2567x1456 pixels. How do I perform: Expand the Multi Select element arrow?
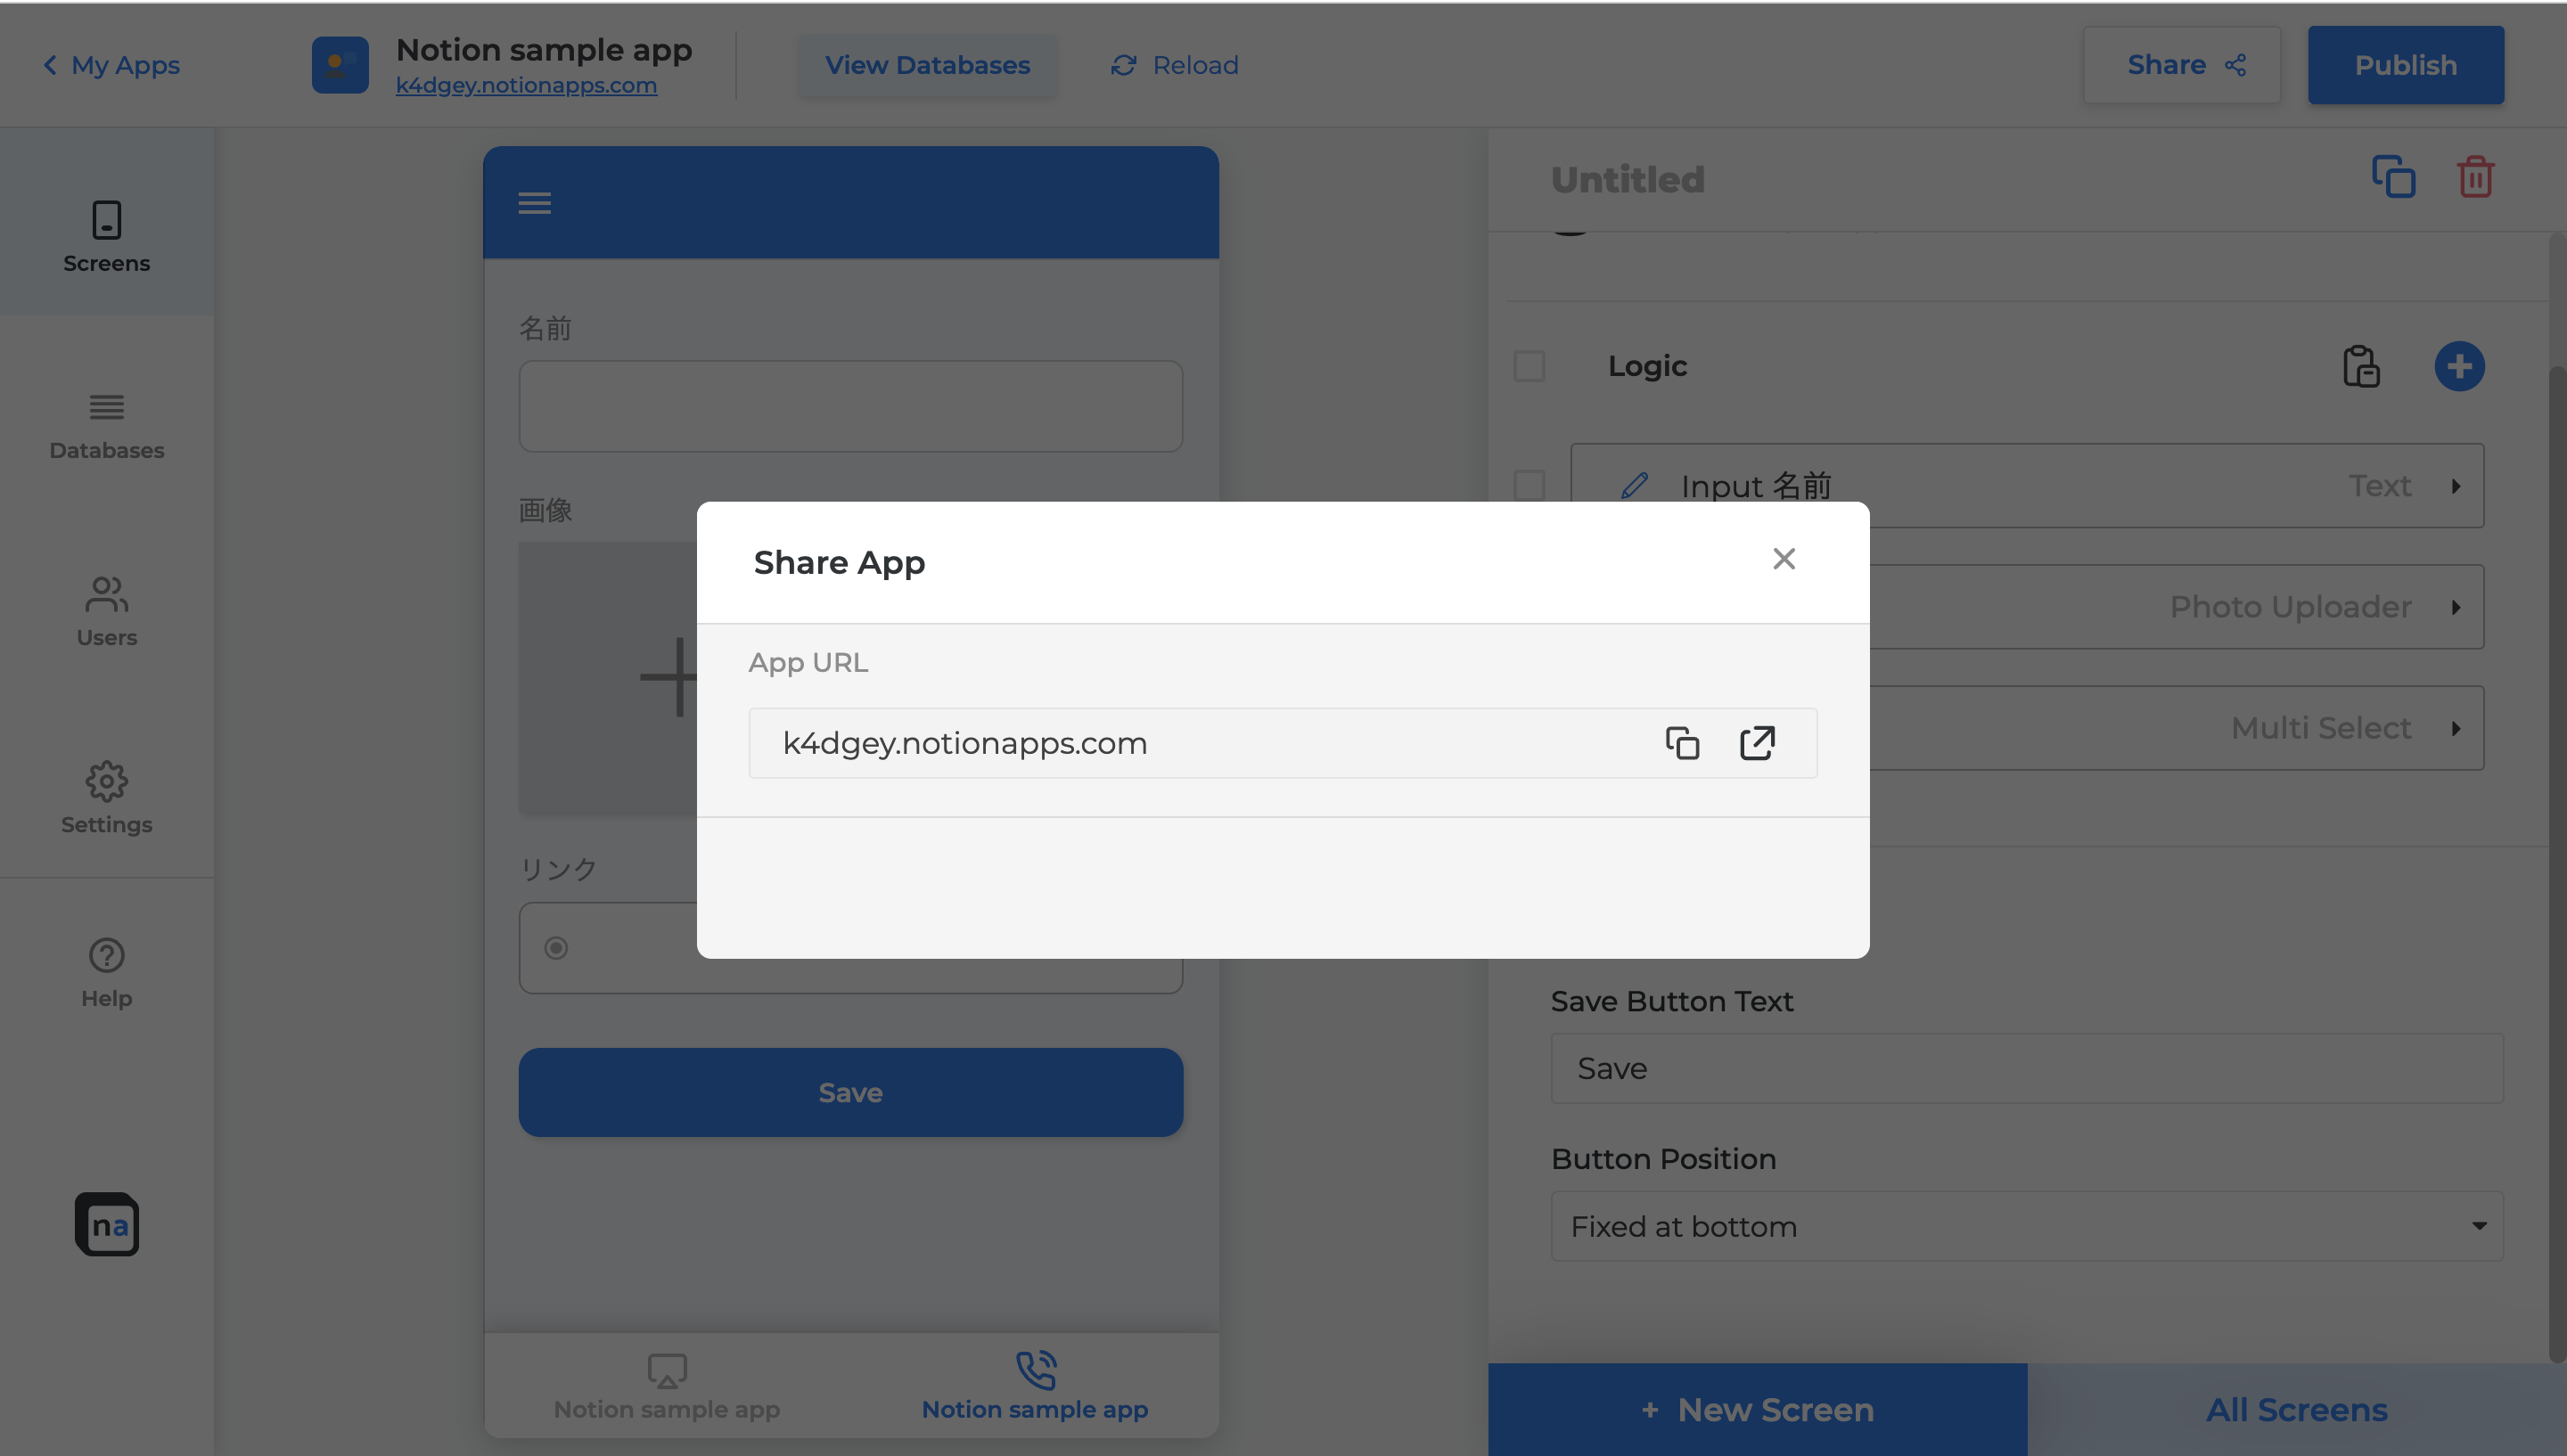[2455, 728]
